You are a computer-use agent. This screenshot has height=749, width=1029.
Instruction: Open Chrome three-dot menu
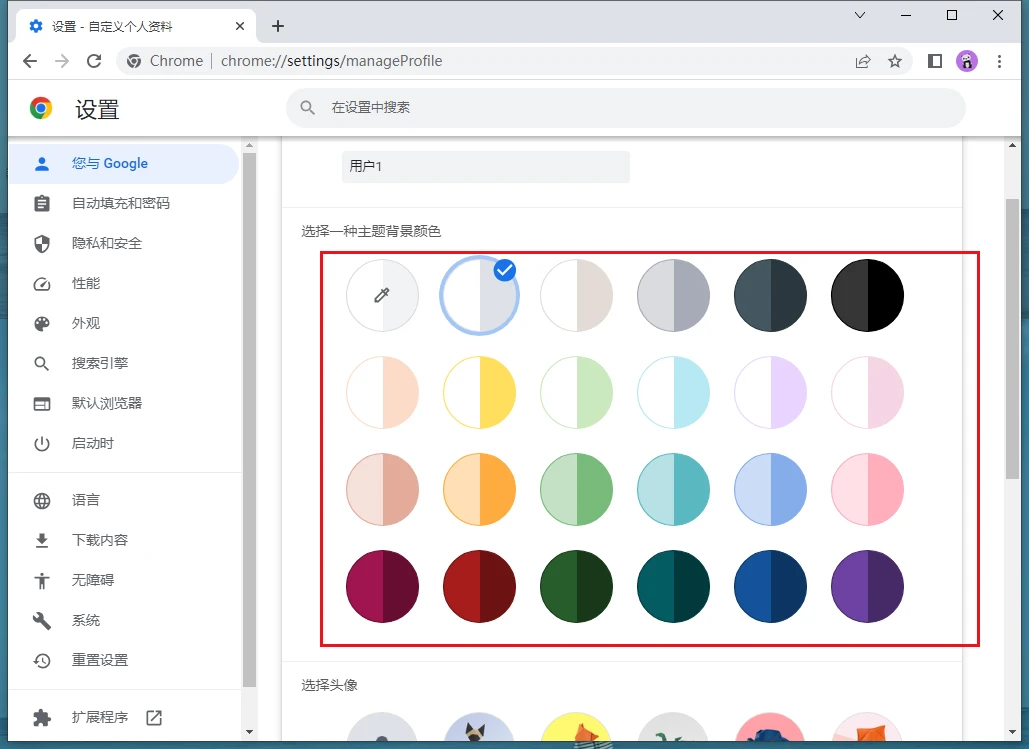(x=999, y=61)
